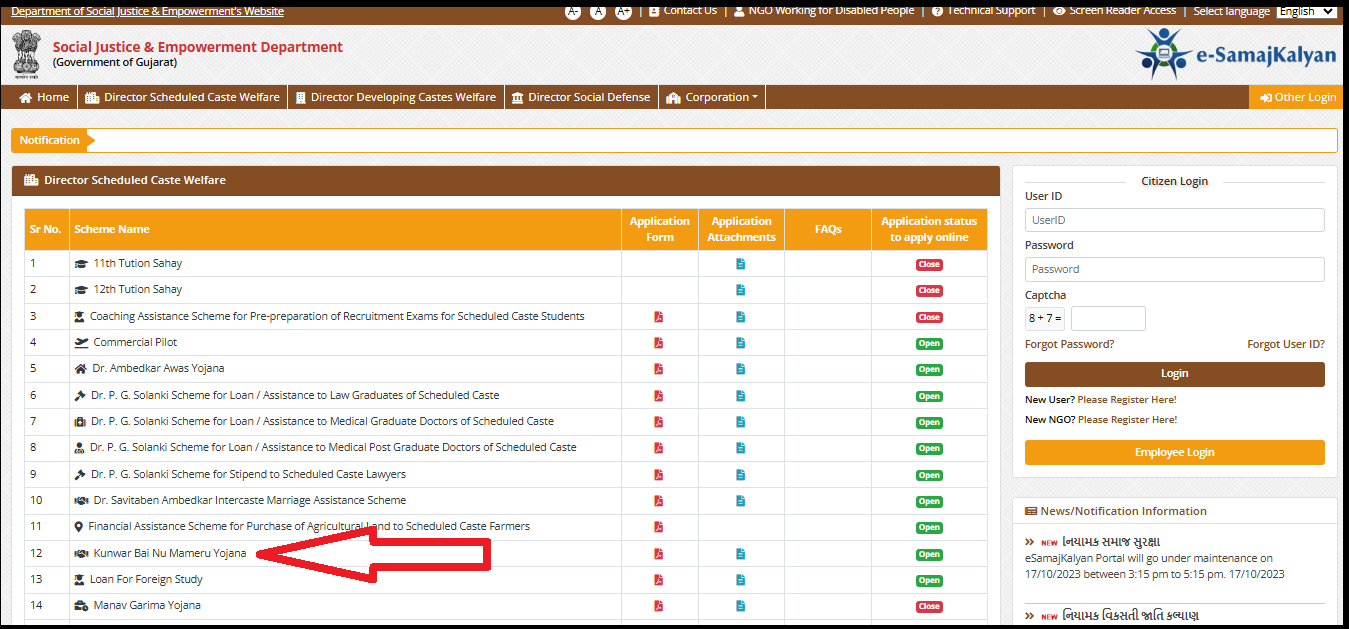Viewport: 1349px width, 629px height.
Task: Open PDF form for Kunwar Bai Nu Mameru Yojana
Action: click(659, 554)
